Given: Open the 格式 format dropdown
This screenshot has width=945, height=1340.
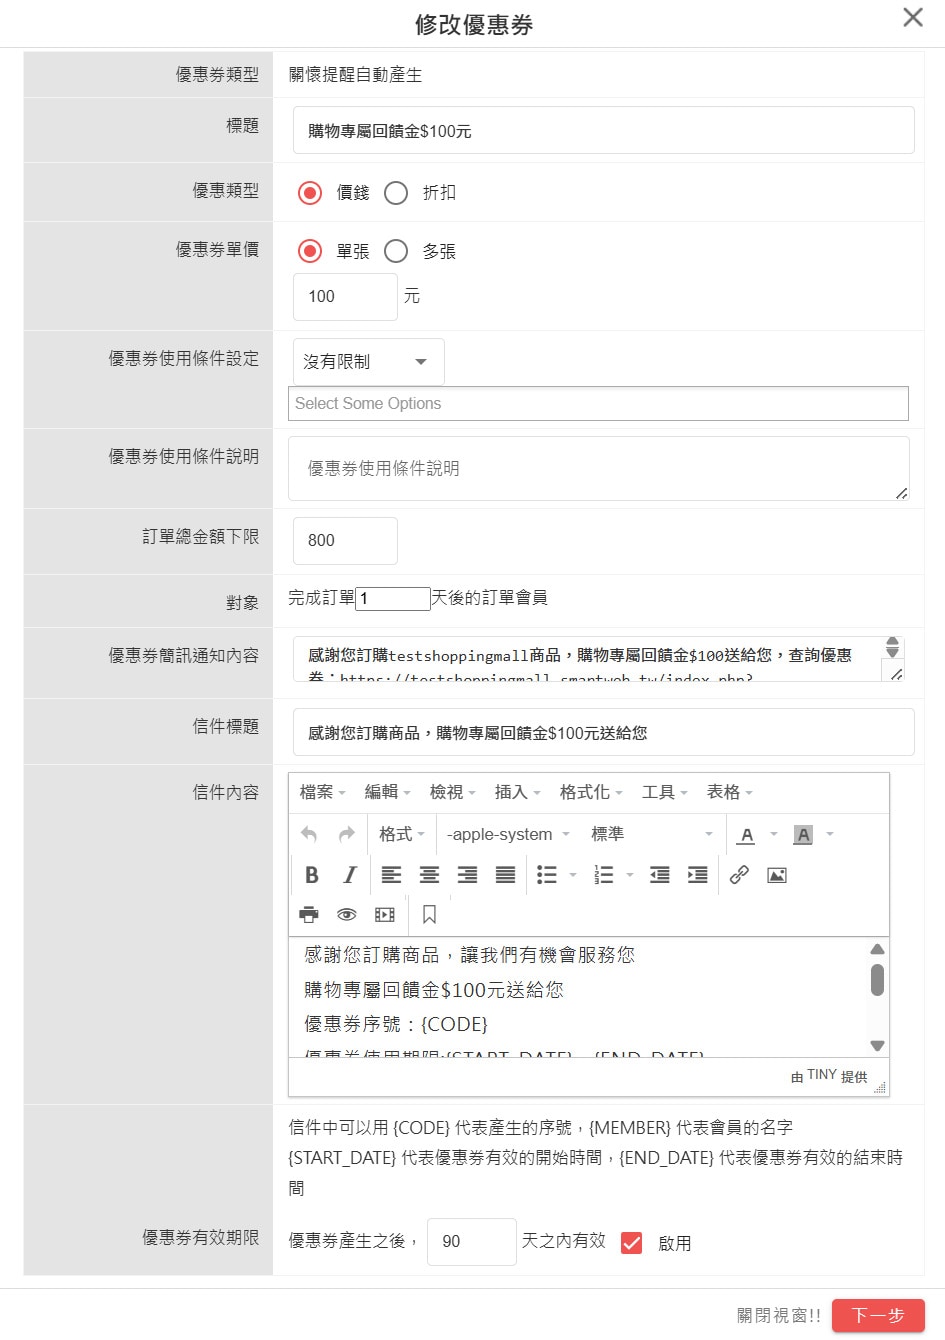Looking at the screenshot, I should [402, 834].
